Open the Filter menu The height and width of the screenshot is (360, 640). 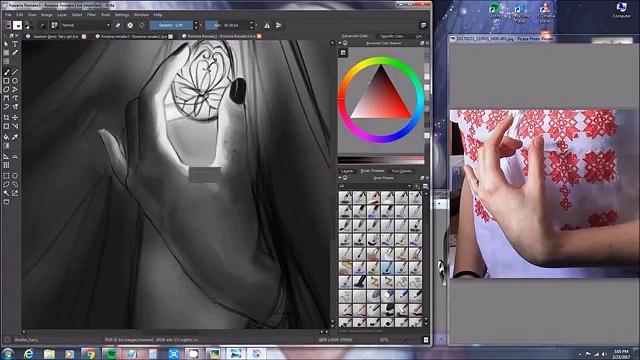click(x=91, y=15)
